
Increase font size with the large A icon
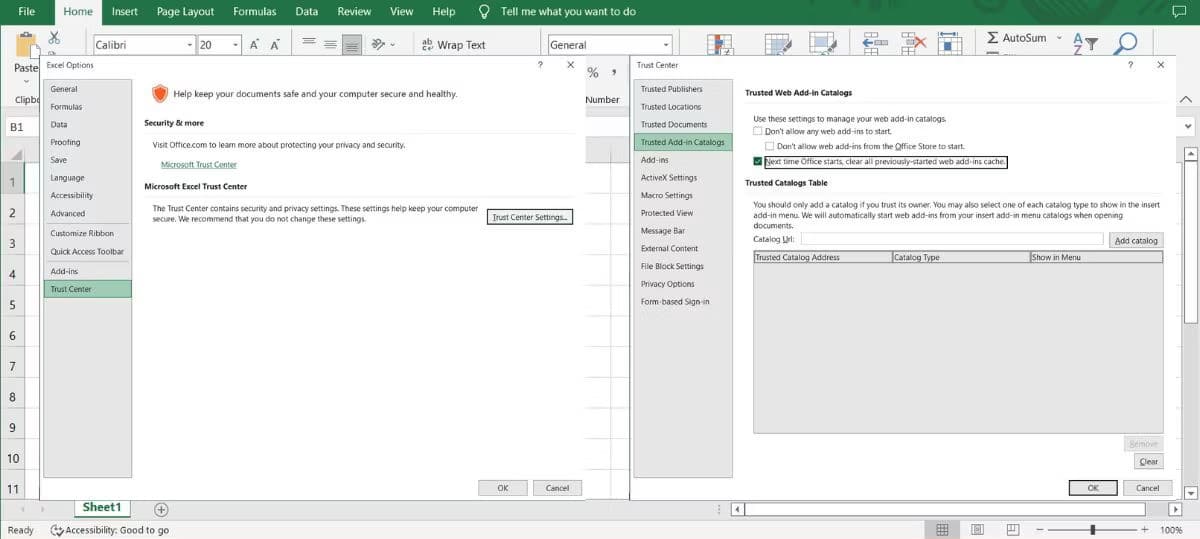[255, 44]
